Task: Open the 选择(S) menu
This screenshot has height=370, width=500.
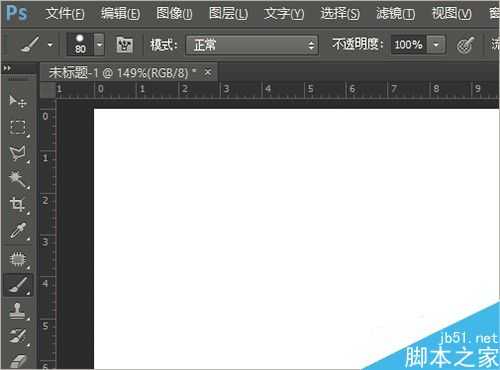Action: pos(340,14)
